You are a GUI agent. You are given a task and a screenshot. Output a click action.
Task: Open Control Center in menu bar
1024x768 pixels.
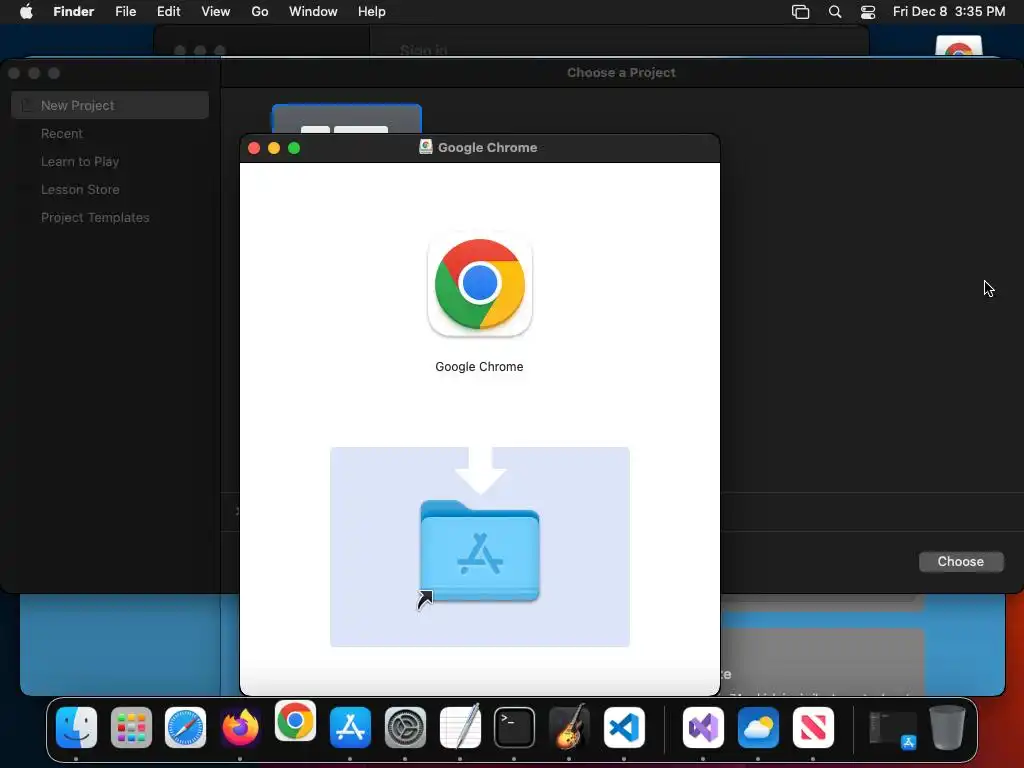[x=868, y=11]
